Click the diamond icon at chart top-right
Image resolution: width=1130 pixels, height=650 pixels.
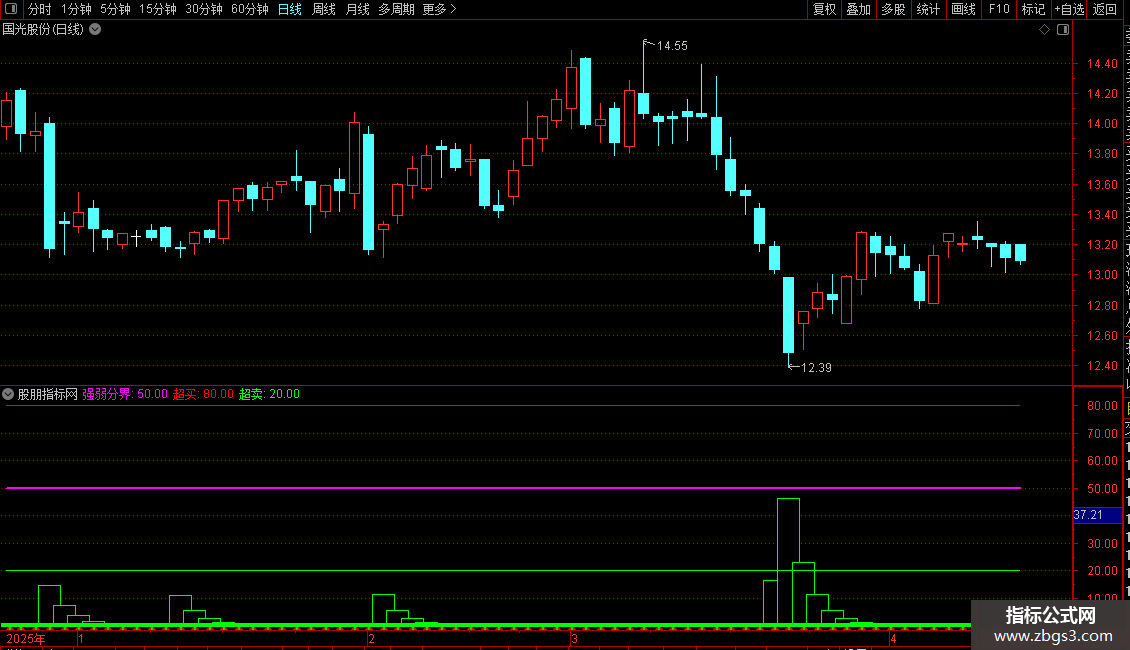(1044, 30)
